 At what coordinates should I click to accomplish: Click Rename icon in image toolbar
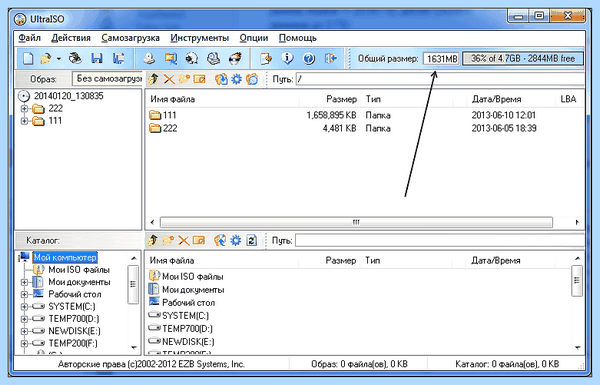pyautogui.click(x=199, y=79)
